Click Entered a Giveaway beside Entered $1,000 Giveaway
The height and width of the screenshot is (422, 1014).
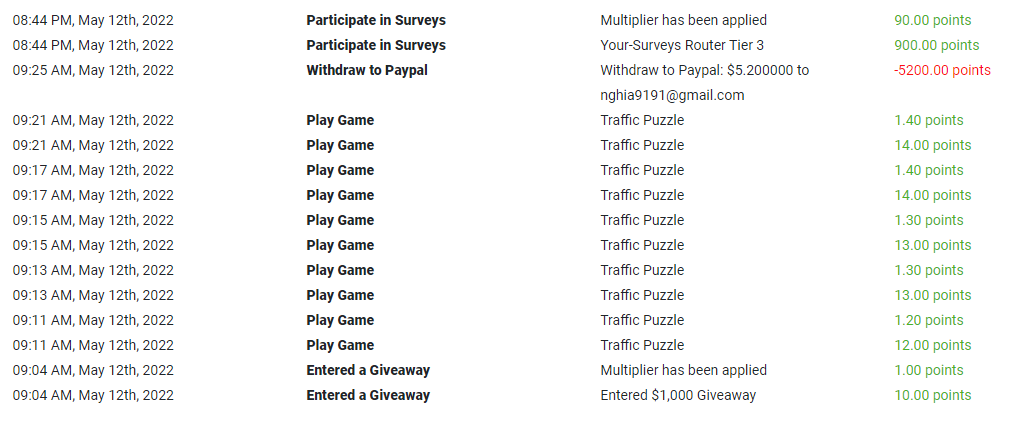click(368, 395)
